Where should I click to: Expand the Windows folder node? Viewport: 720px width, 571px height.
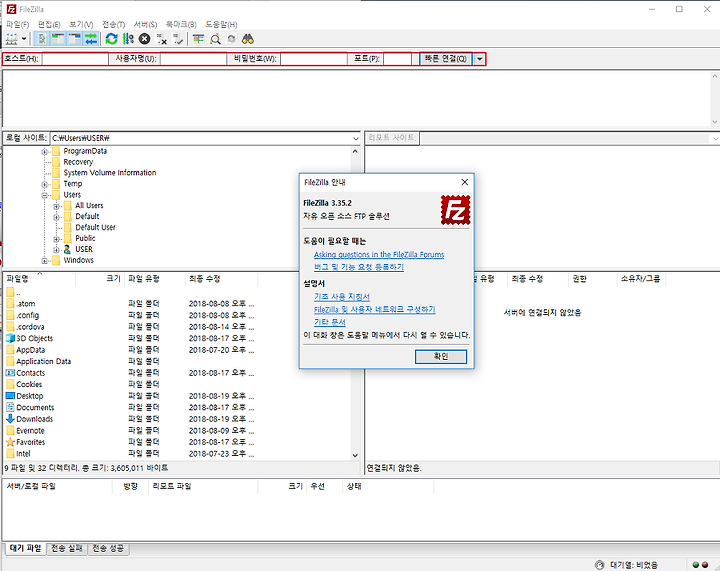point(45,261)
